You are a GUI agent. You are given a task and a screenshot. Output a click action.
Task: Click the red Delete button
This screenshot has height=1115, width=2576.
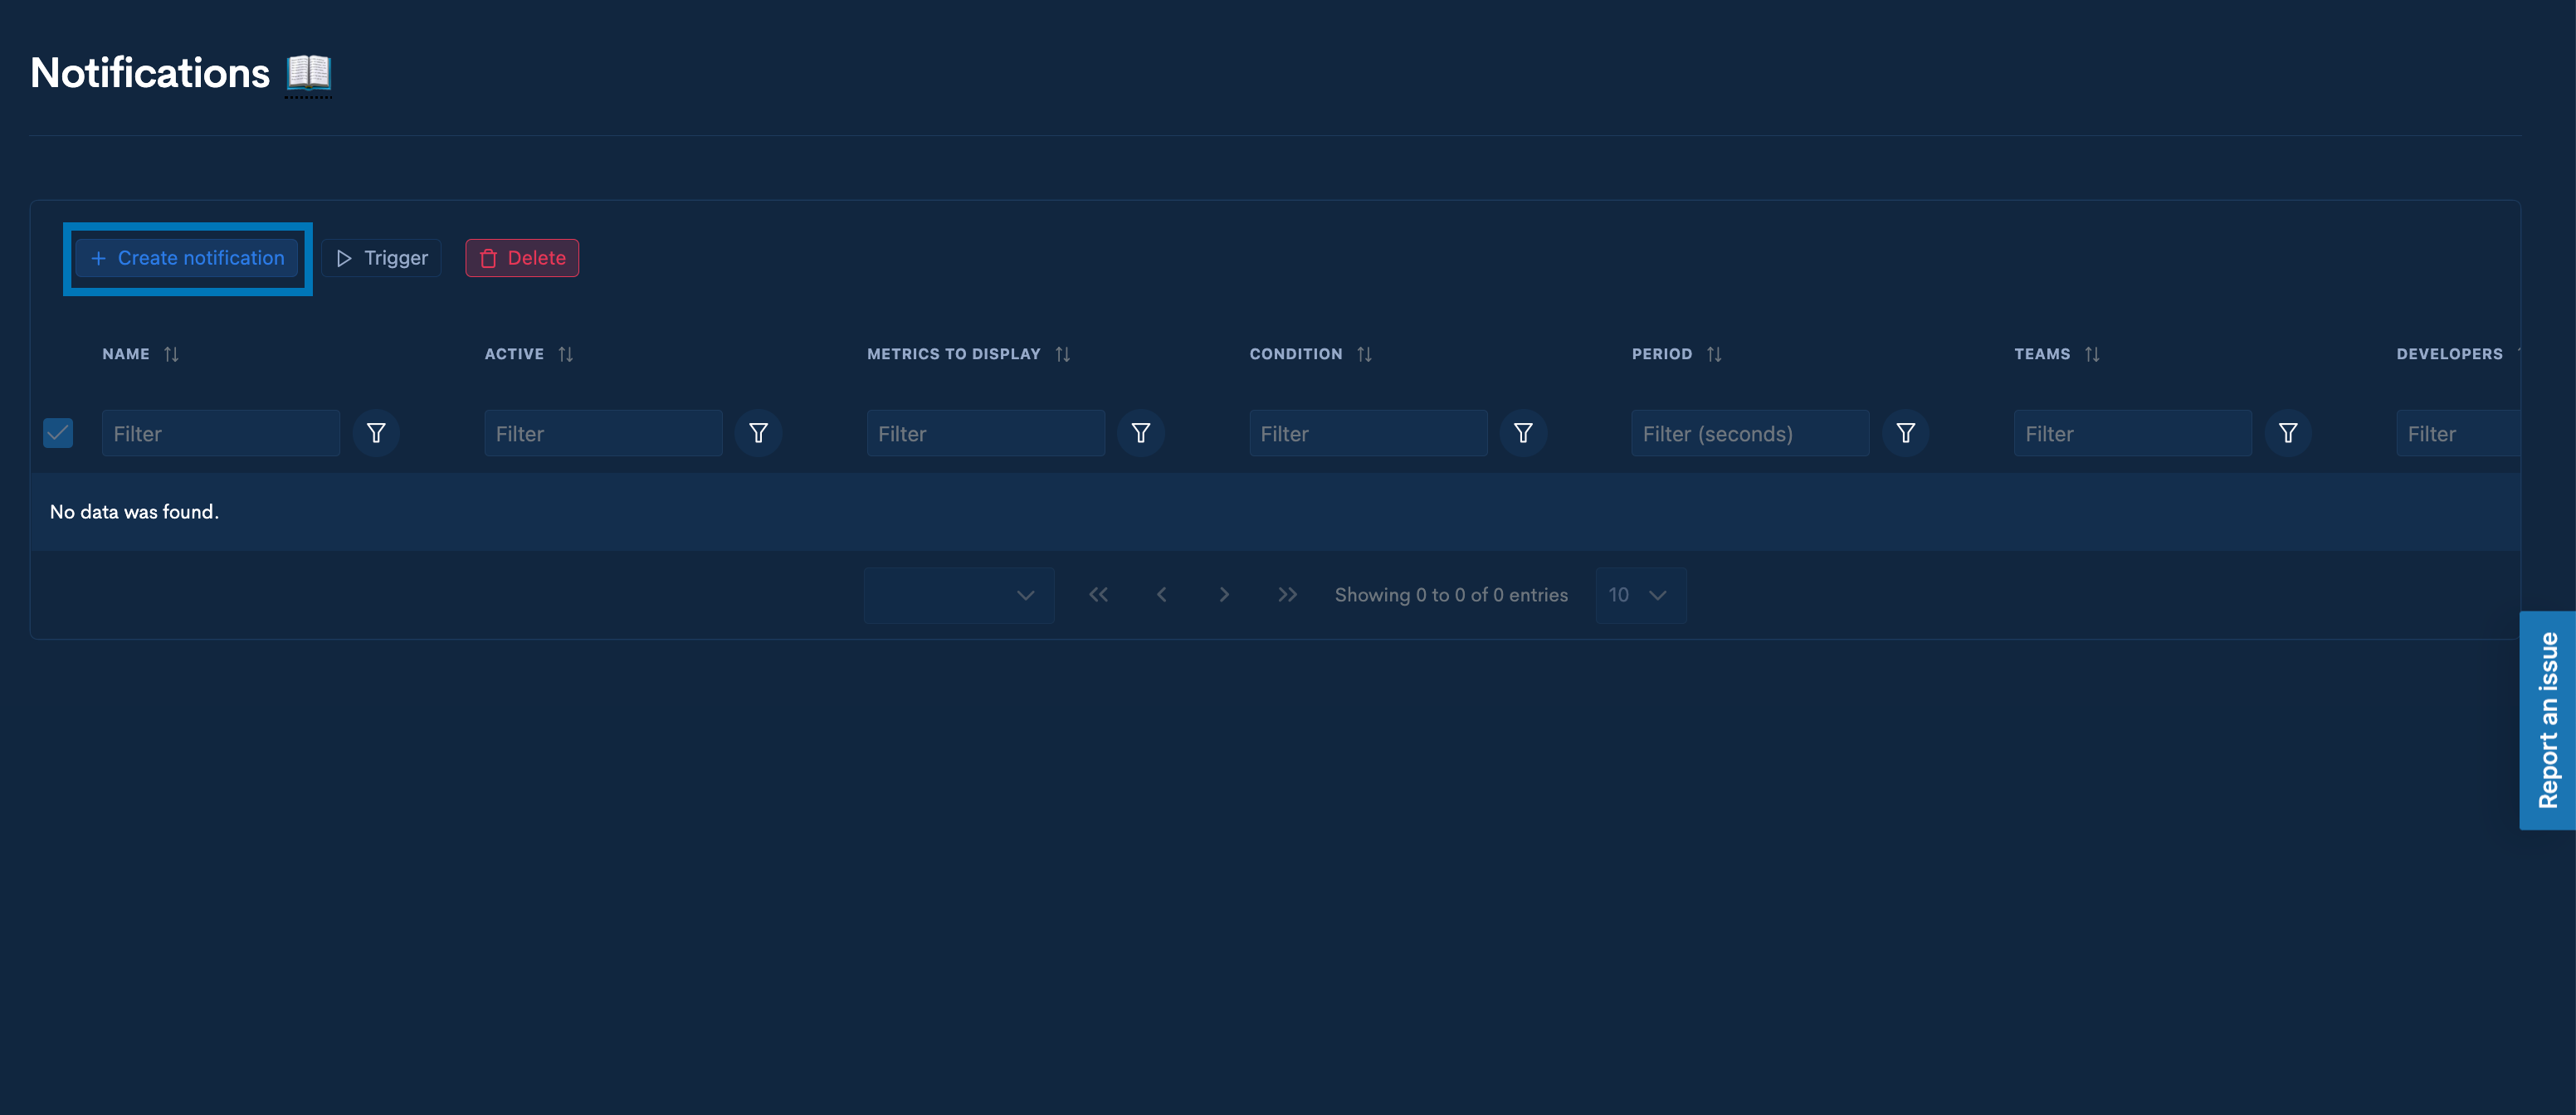pyautogui.click(x=521, y=258)
